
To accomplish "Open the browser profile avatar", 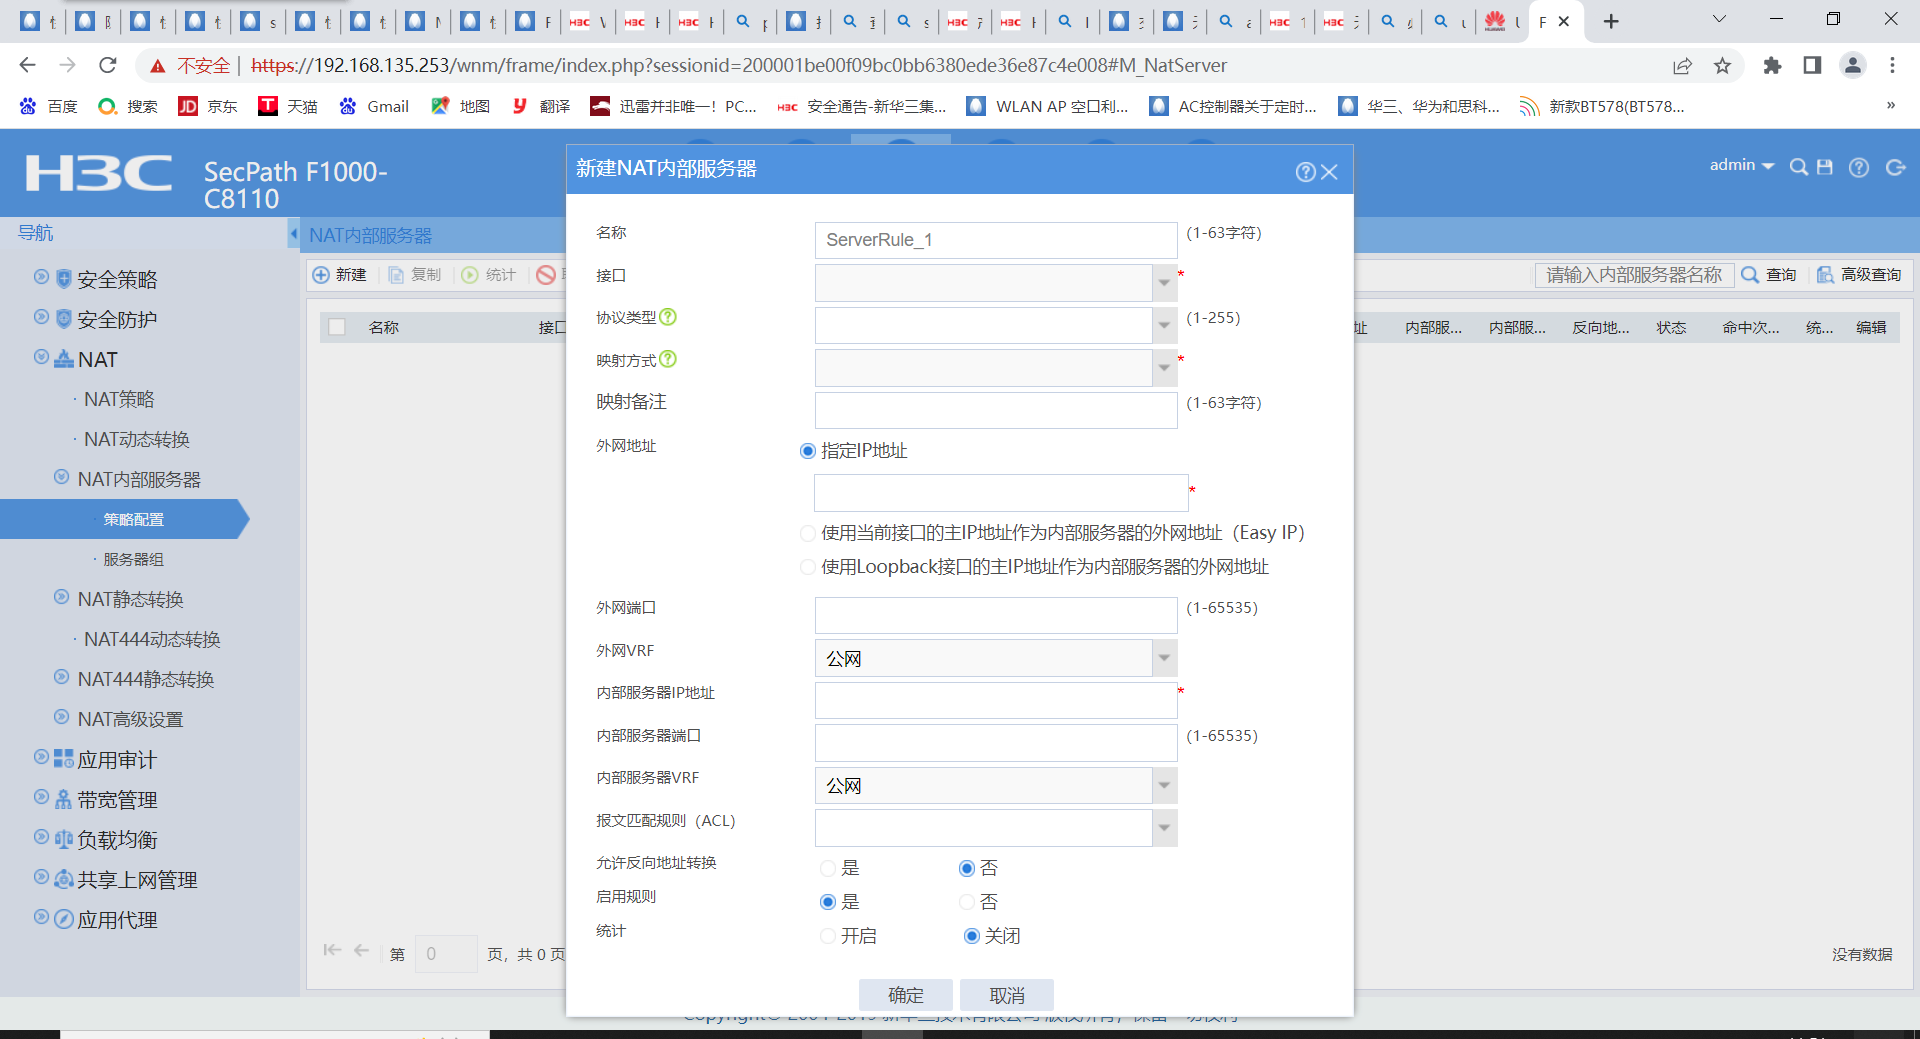I will [1853, 66].
